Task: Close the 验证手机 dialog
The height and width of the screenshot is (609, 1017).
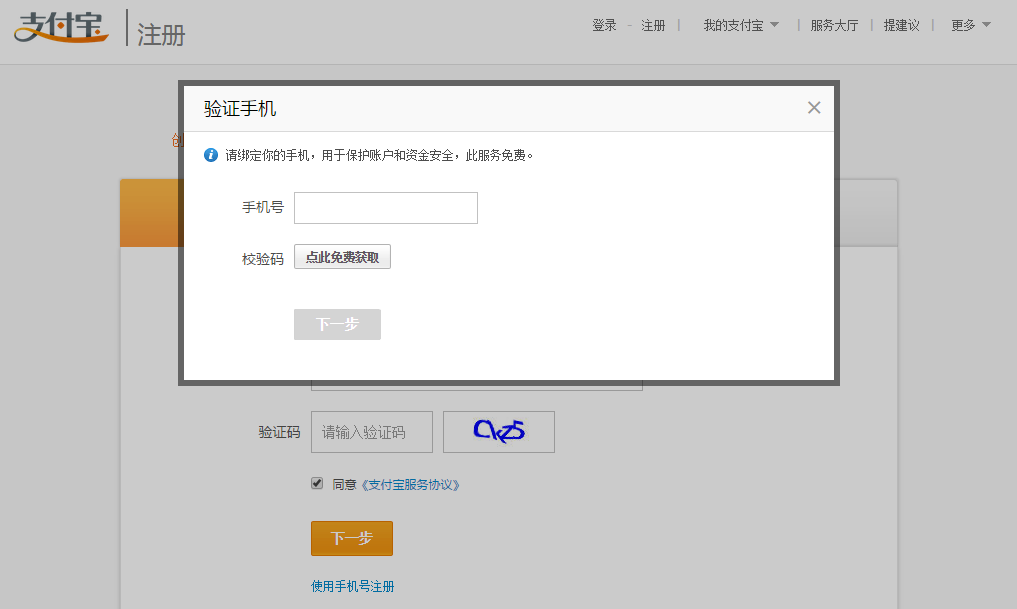Action: coord(814,108)
